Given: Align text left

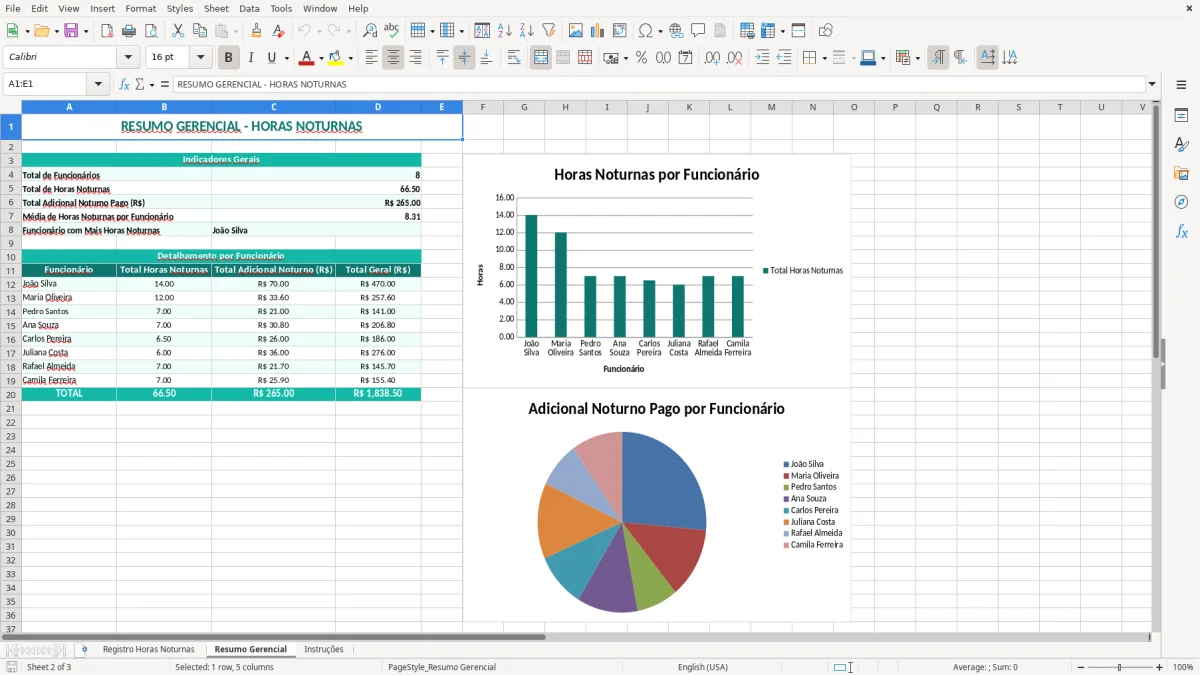Looking at the screenshot, I should 371,58.
